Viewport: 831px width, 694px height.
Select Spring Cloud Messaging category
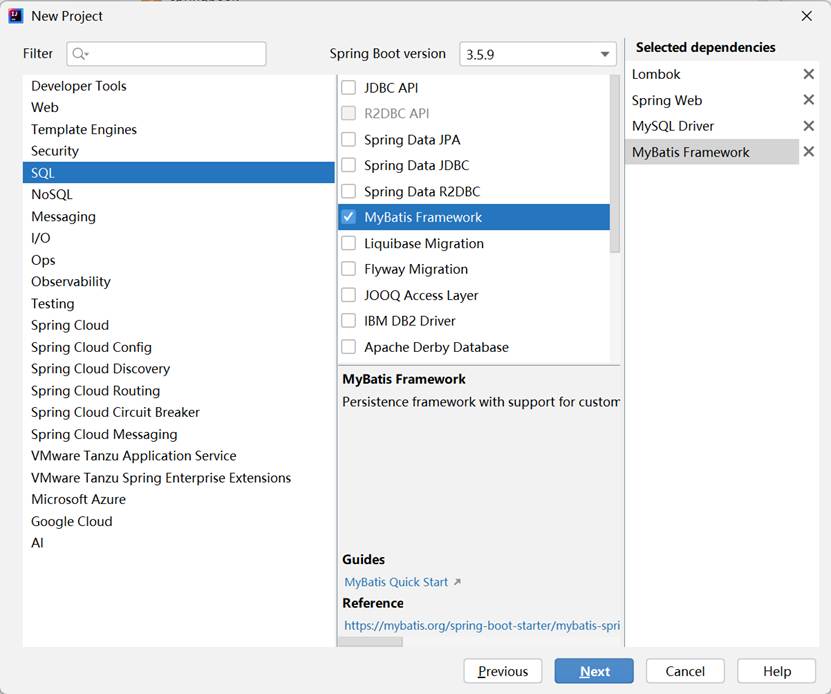coord(179,434)
